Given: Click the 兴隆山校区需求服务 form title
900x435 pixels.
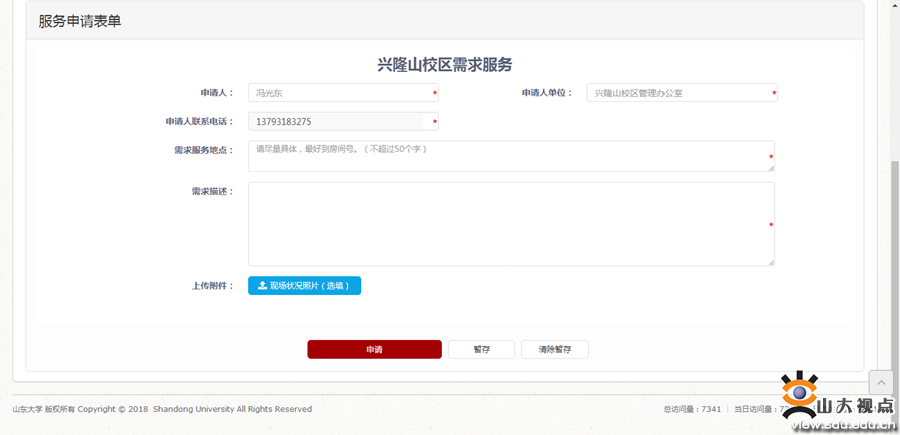Looking at the screenshot, I should (444, 65).
